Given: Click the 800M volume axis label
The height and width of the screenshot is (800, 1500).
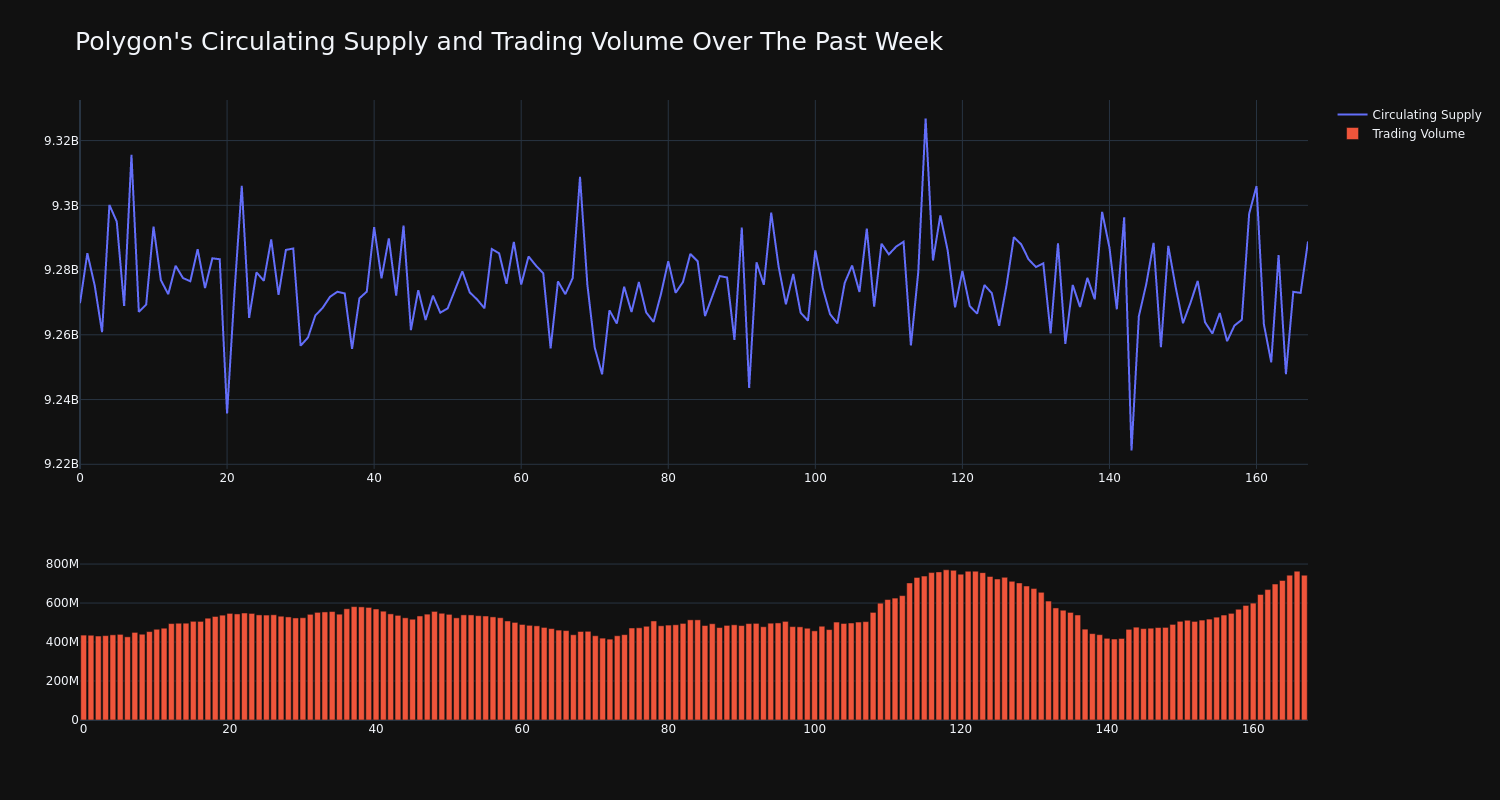Looking at the screenshot, I should (62, 564).
